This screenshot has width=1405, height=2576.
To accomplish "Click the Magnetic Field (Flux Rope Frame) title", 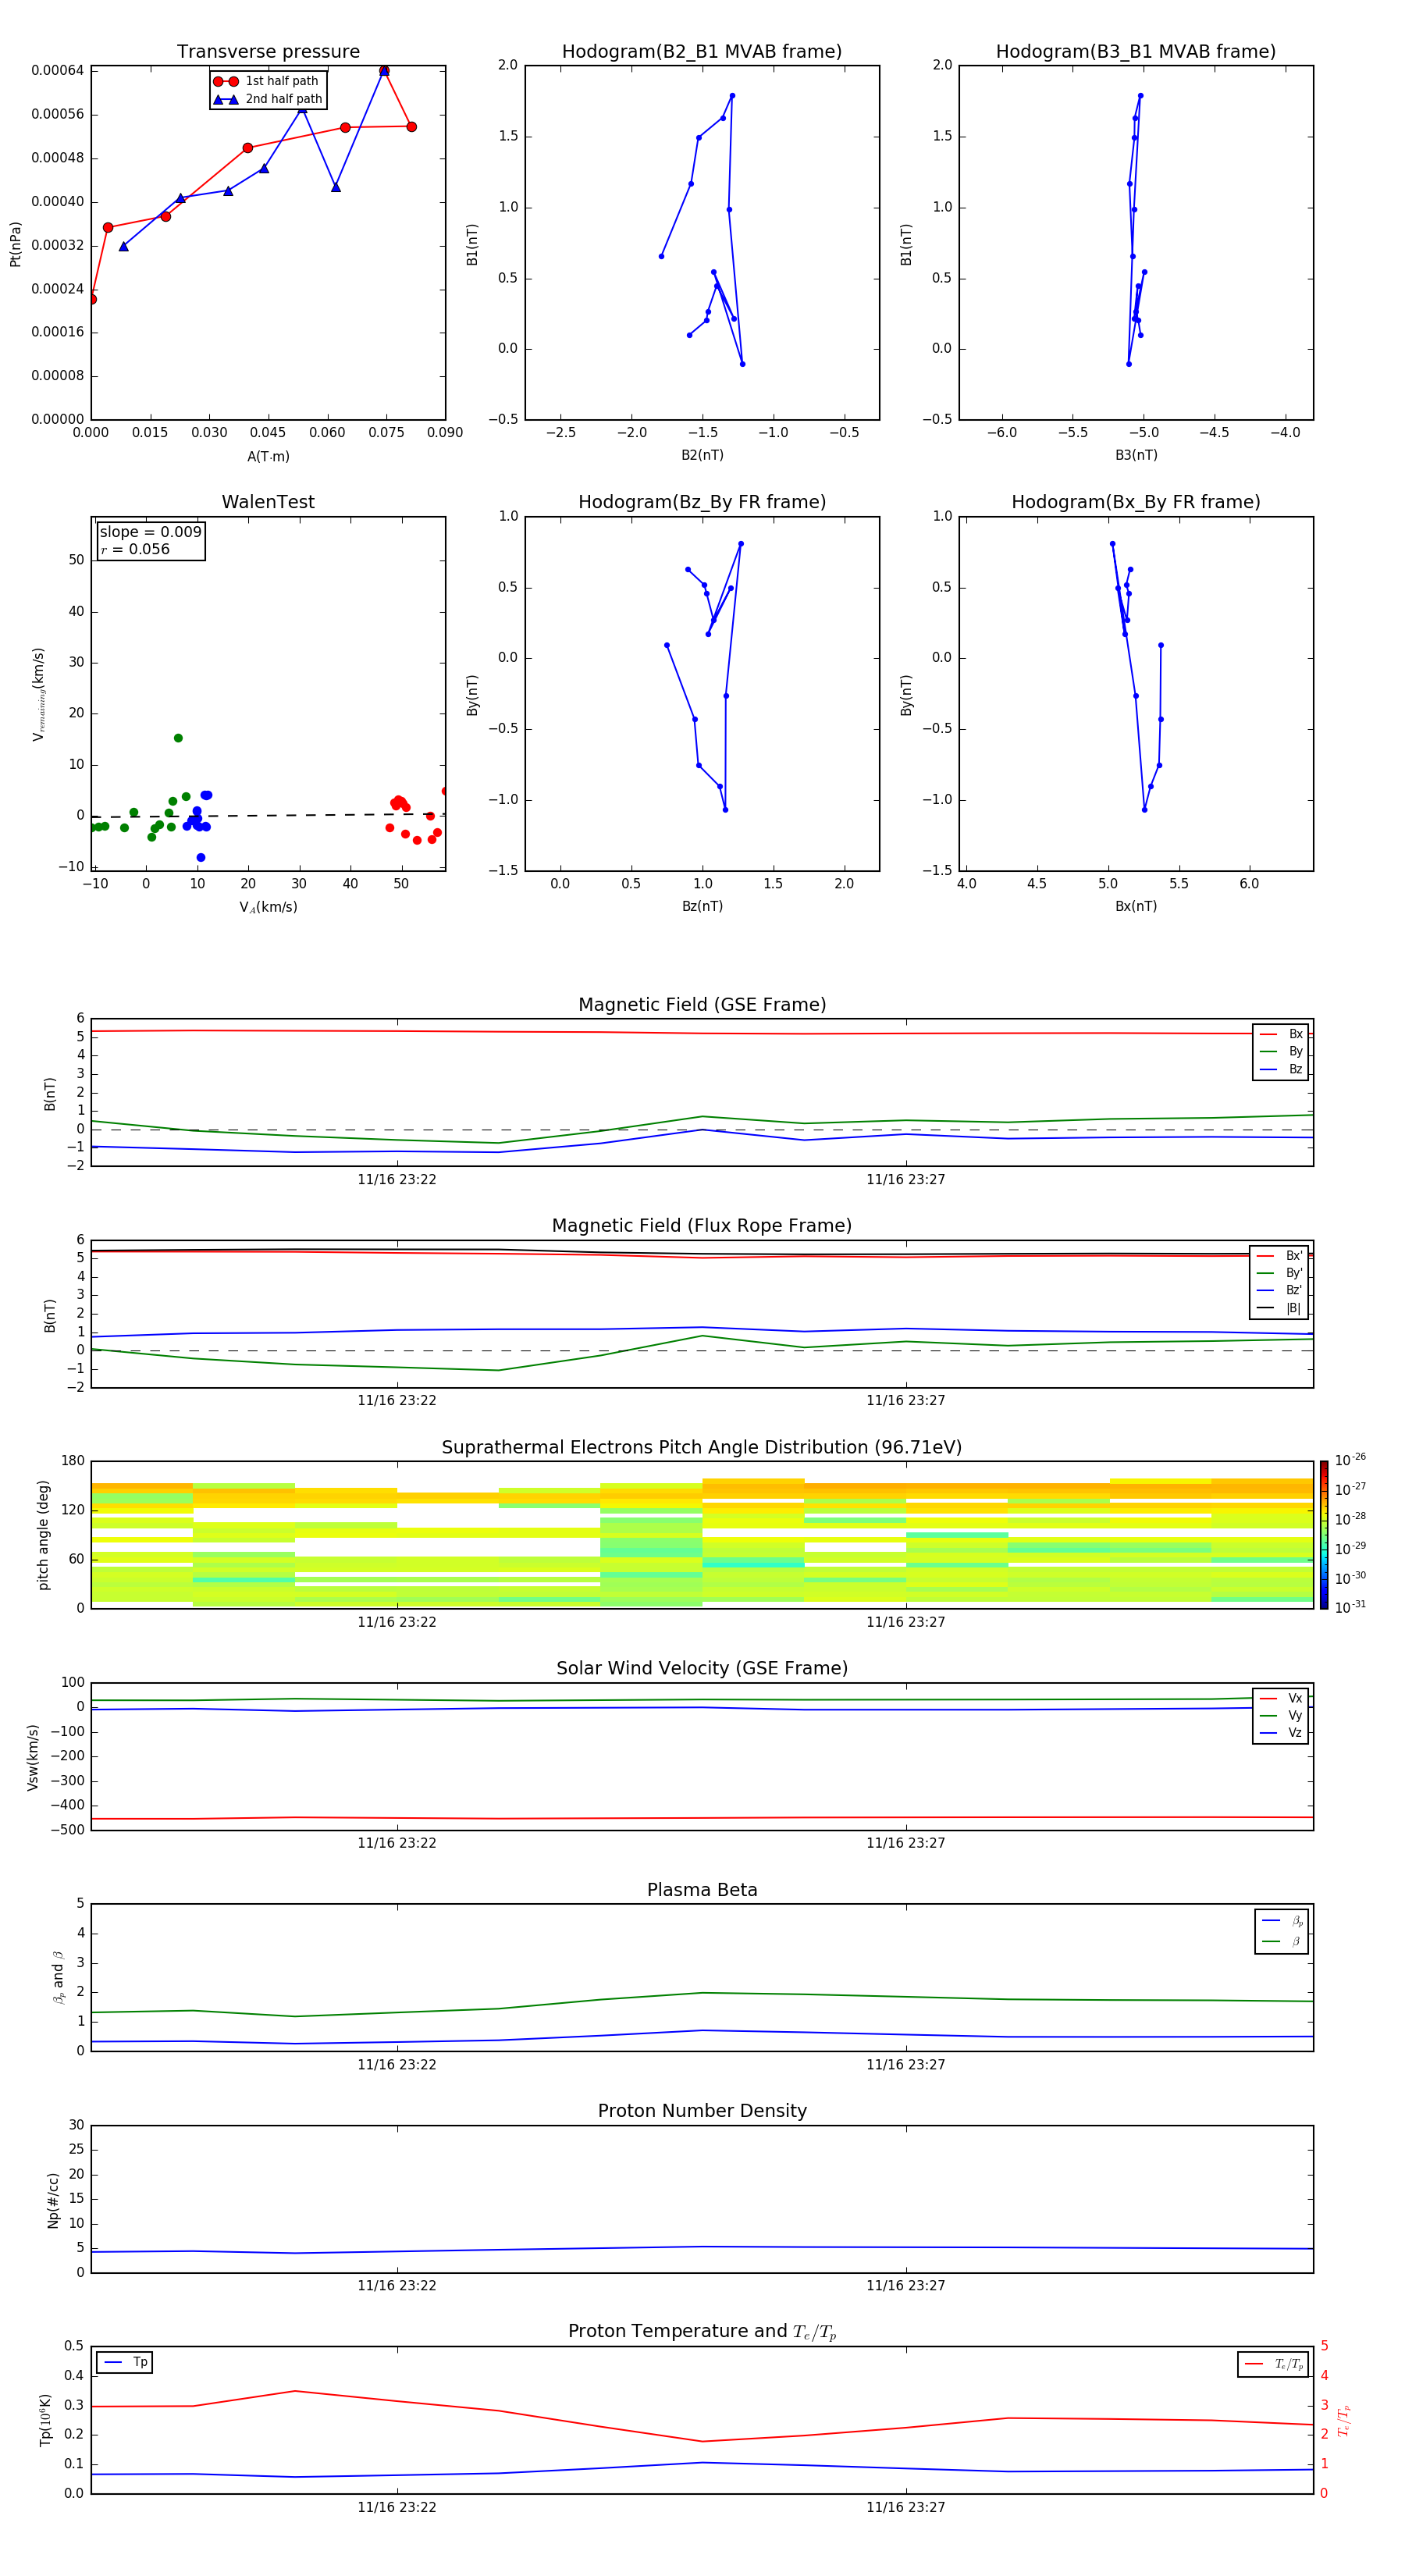I will click(702, 1225).
